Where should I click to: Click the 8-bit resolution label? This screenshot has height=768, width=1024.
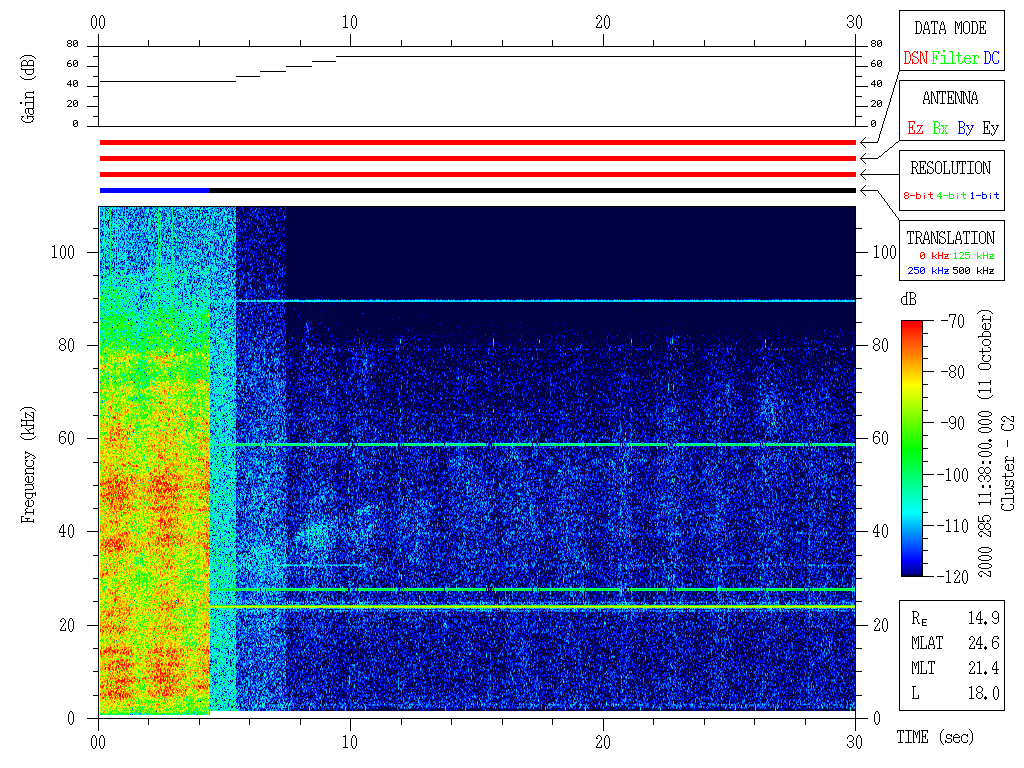[x=919, y=196]
